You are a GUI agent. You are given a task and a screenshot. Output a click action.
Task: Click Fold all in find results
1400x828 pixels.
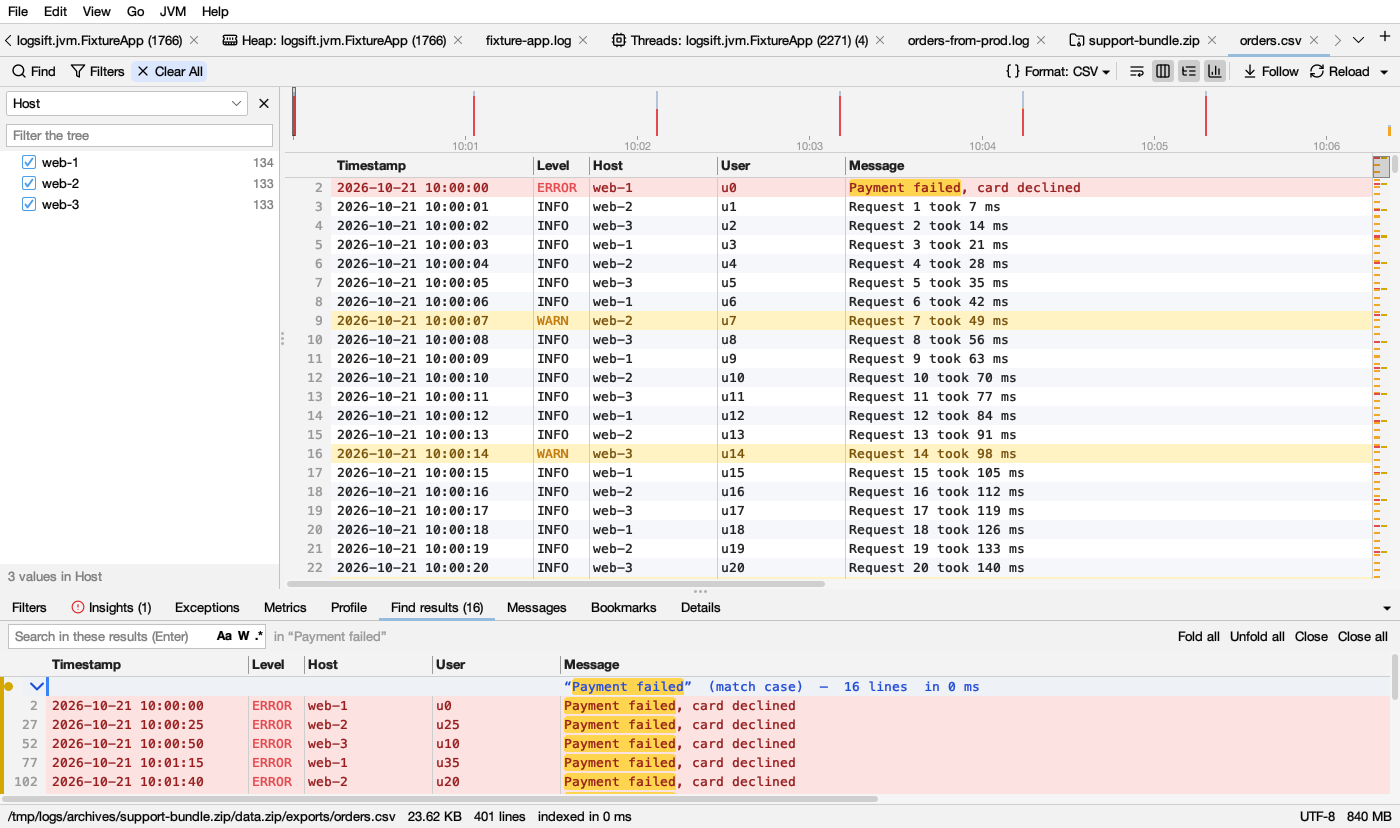[1199, 636]
